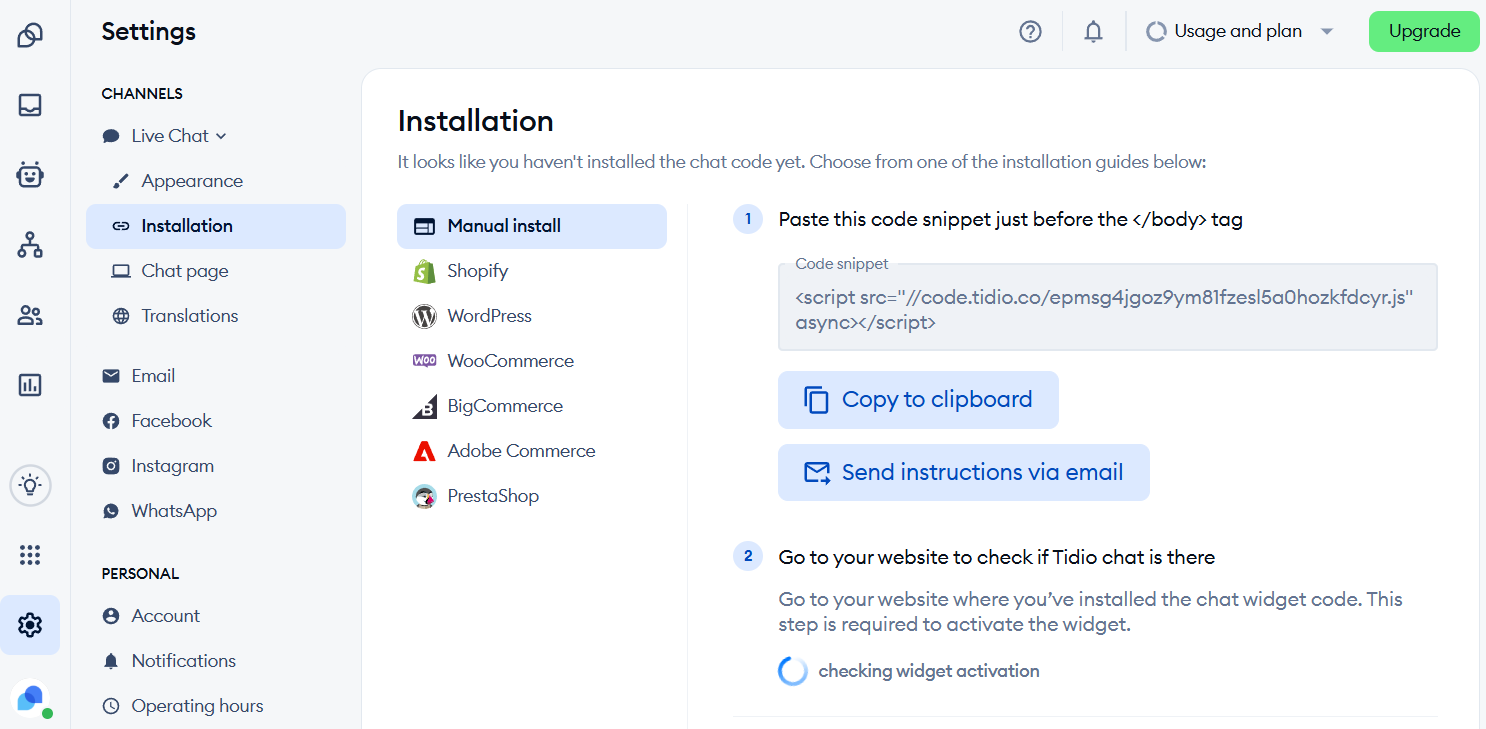Open the Inbox icon in left rail
This screenshot has width=1486, height=729.
point(30,105)
